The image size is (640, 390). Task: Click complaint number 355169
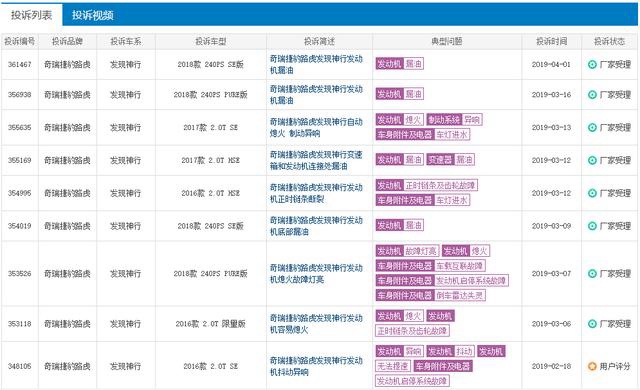[x=20, y=160]
